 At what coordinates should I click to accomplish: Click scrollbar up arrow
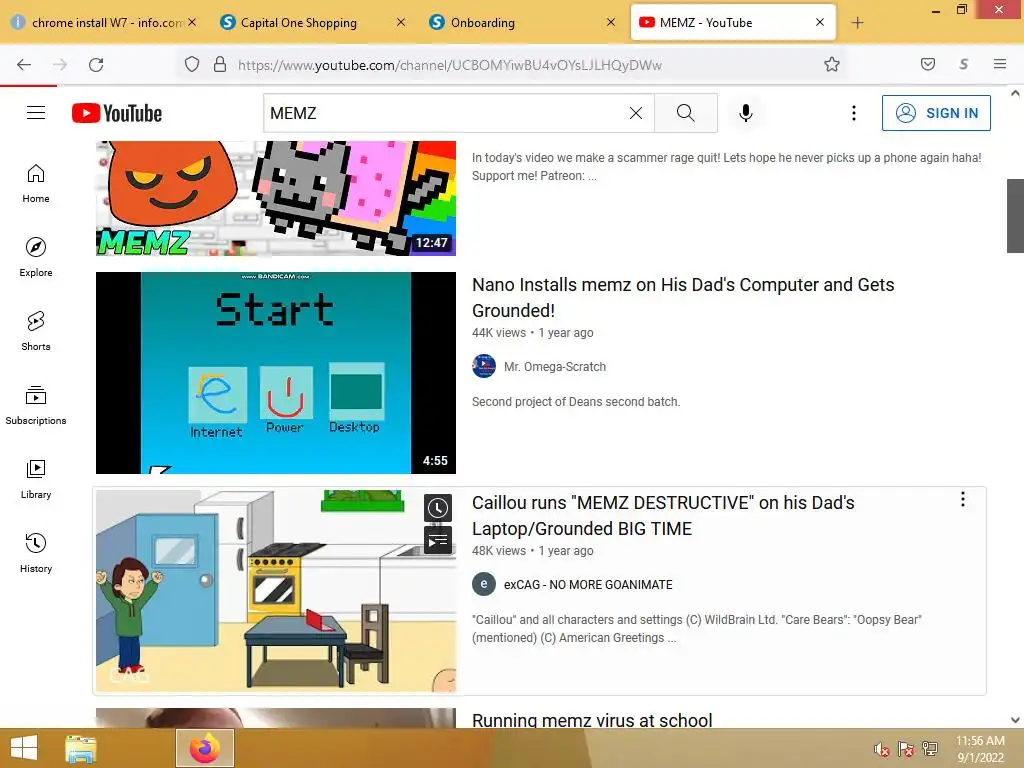click(1015, 93)
